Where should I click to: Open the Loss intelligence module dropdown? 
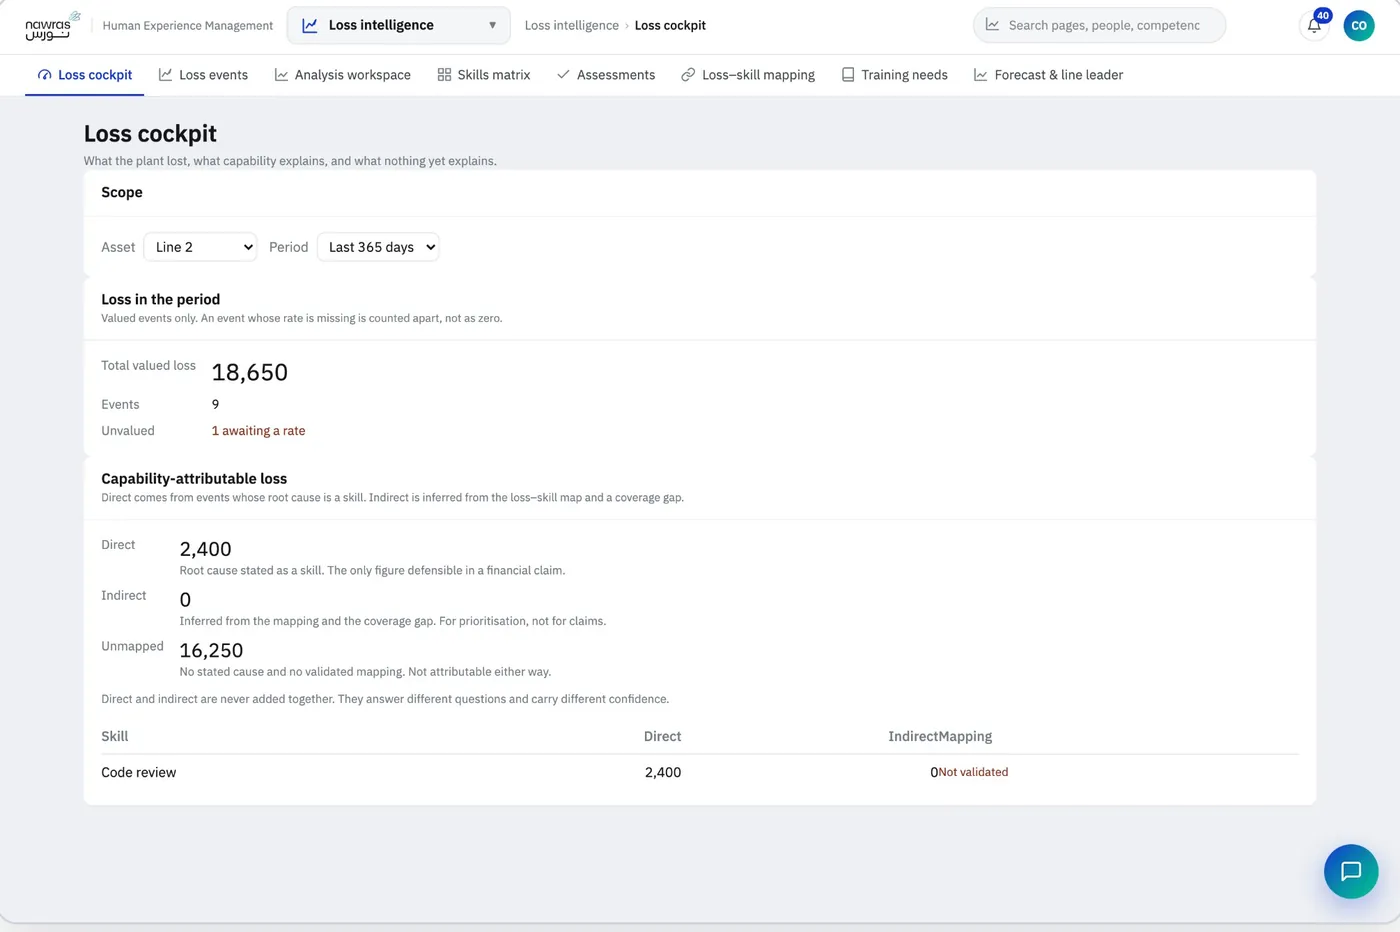pos(399,25)
